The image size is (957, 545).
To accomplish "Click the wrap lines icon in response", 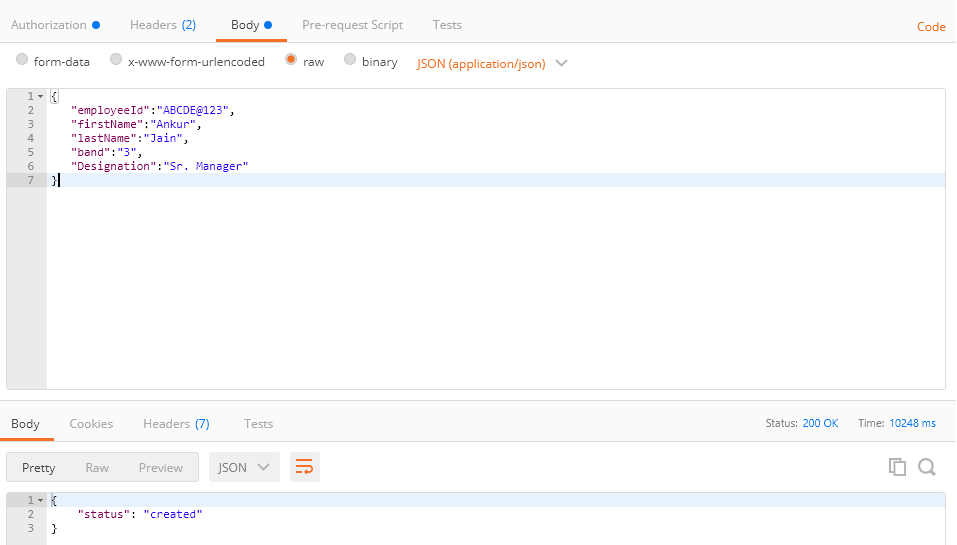I will [x=304, y=467].
